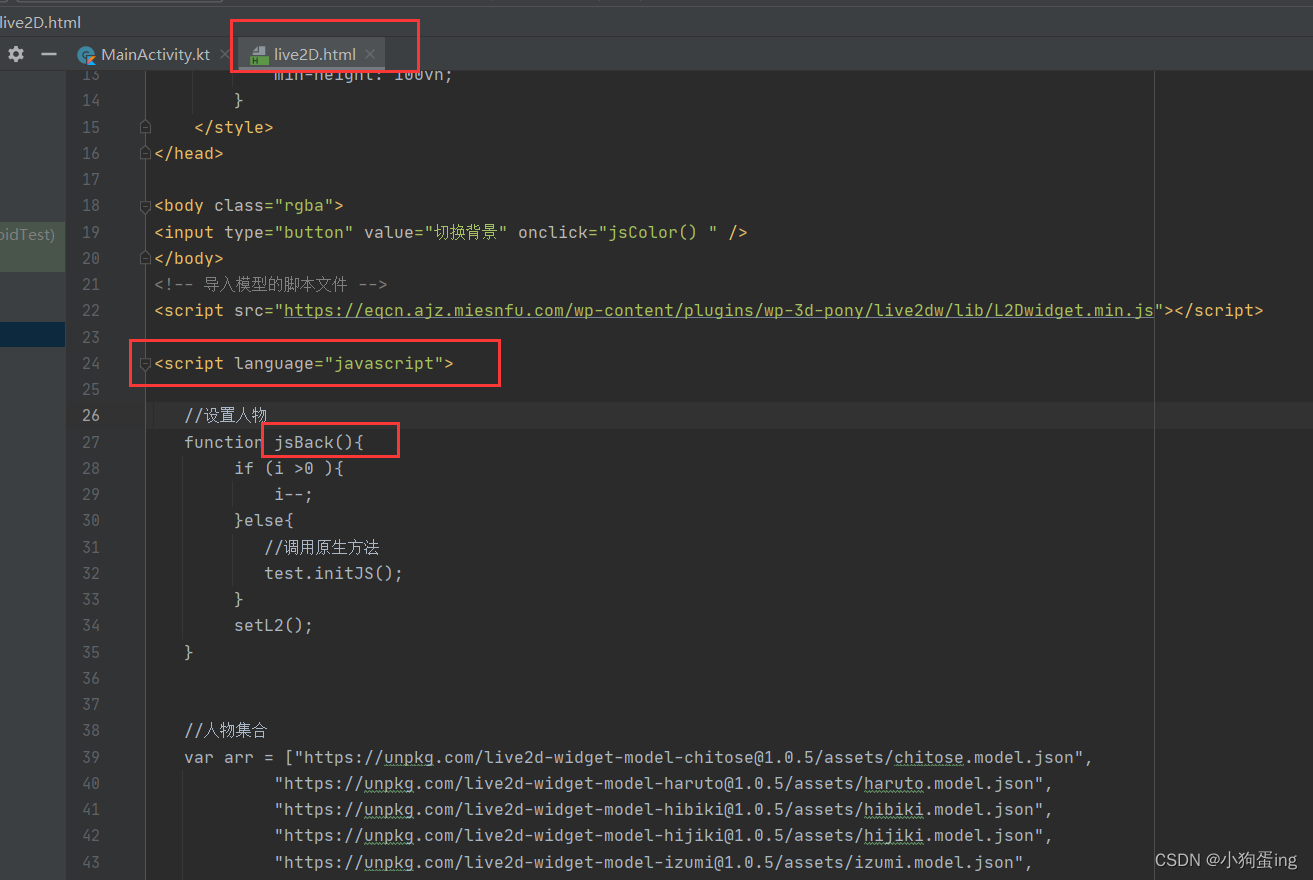This screenshot has height=880, width=1313.
Task: Click the min-height: 100vh; CSS line
Action: (364, 76)
